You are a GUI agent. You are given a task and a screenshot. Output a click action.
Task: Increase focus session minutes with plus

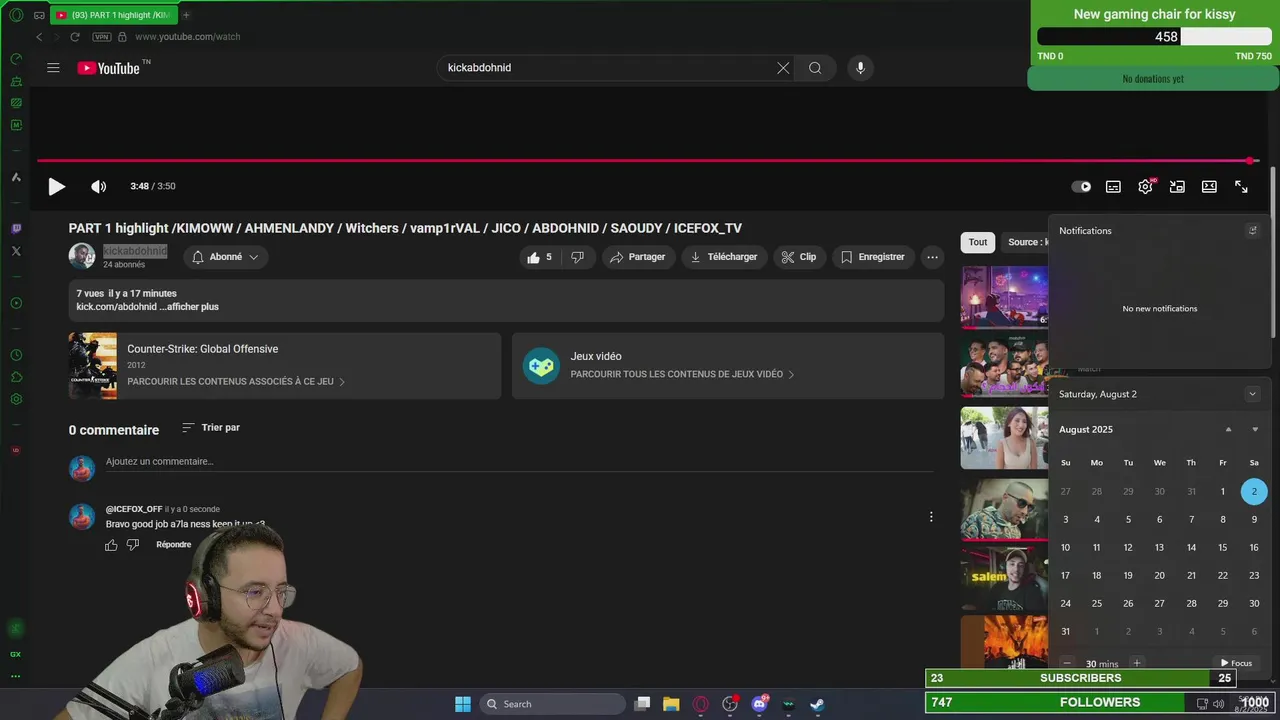pyautogui.click(x=1136, y=663)
